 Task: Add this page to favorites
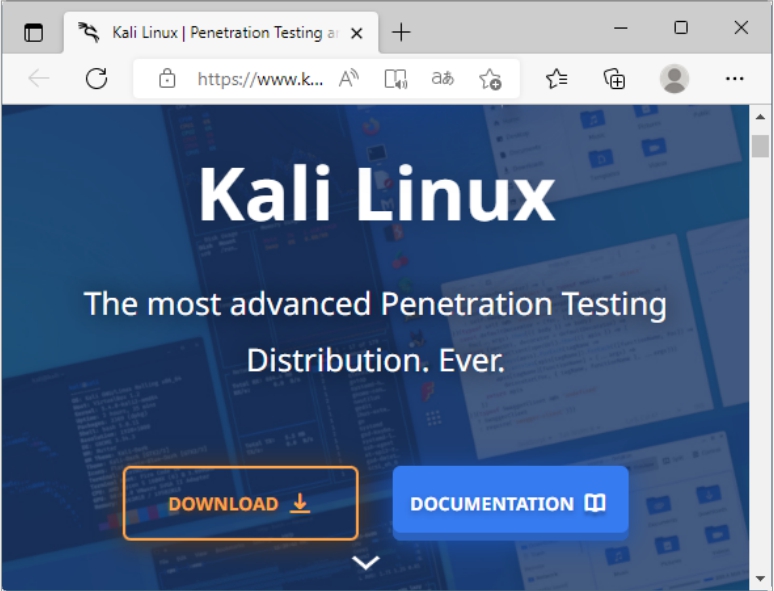coord(490,79)
